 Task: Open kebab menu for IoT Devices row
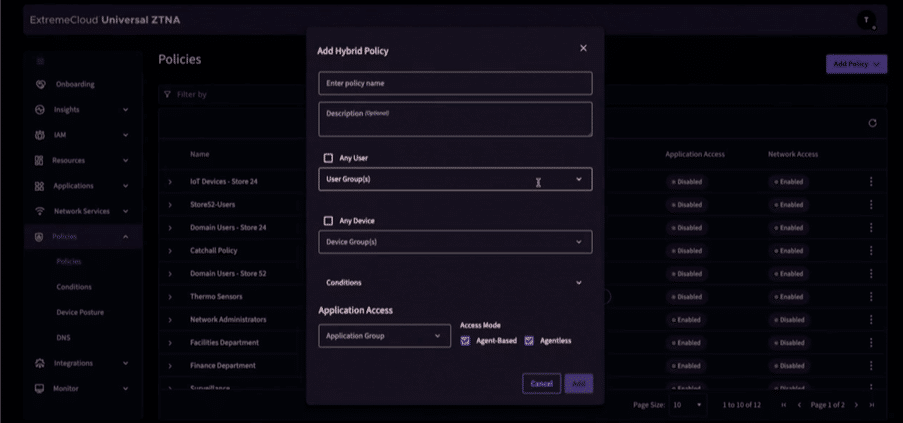point(871,182)
